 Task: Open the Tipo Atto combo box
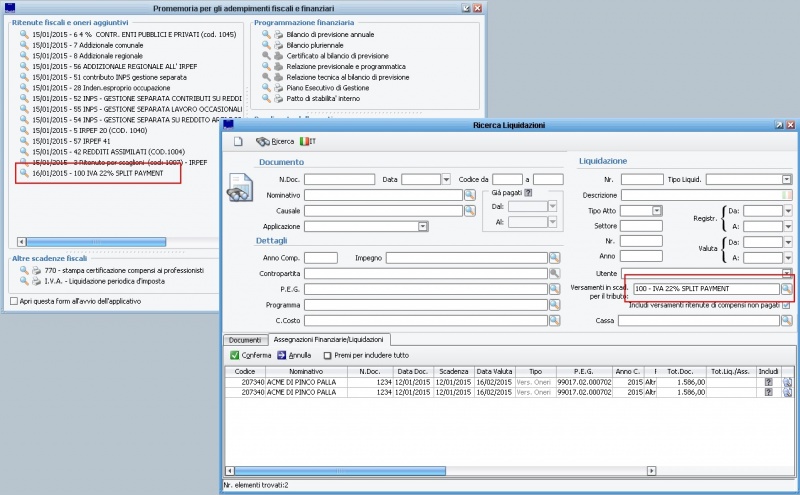click(x=656, y=210)
